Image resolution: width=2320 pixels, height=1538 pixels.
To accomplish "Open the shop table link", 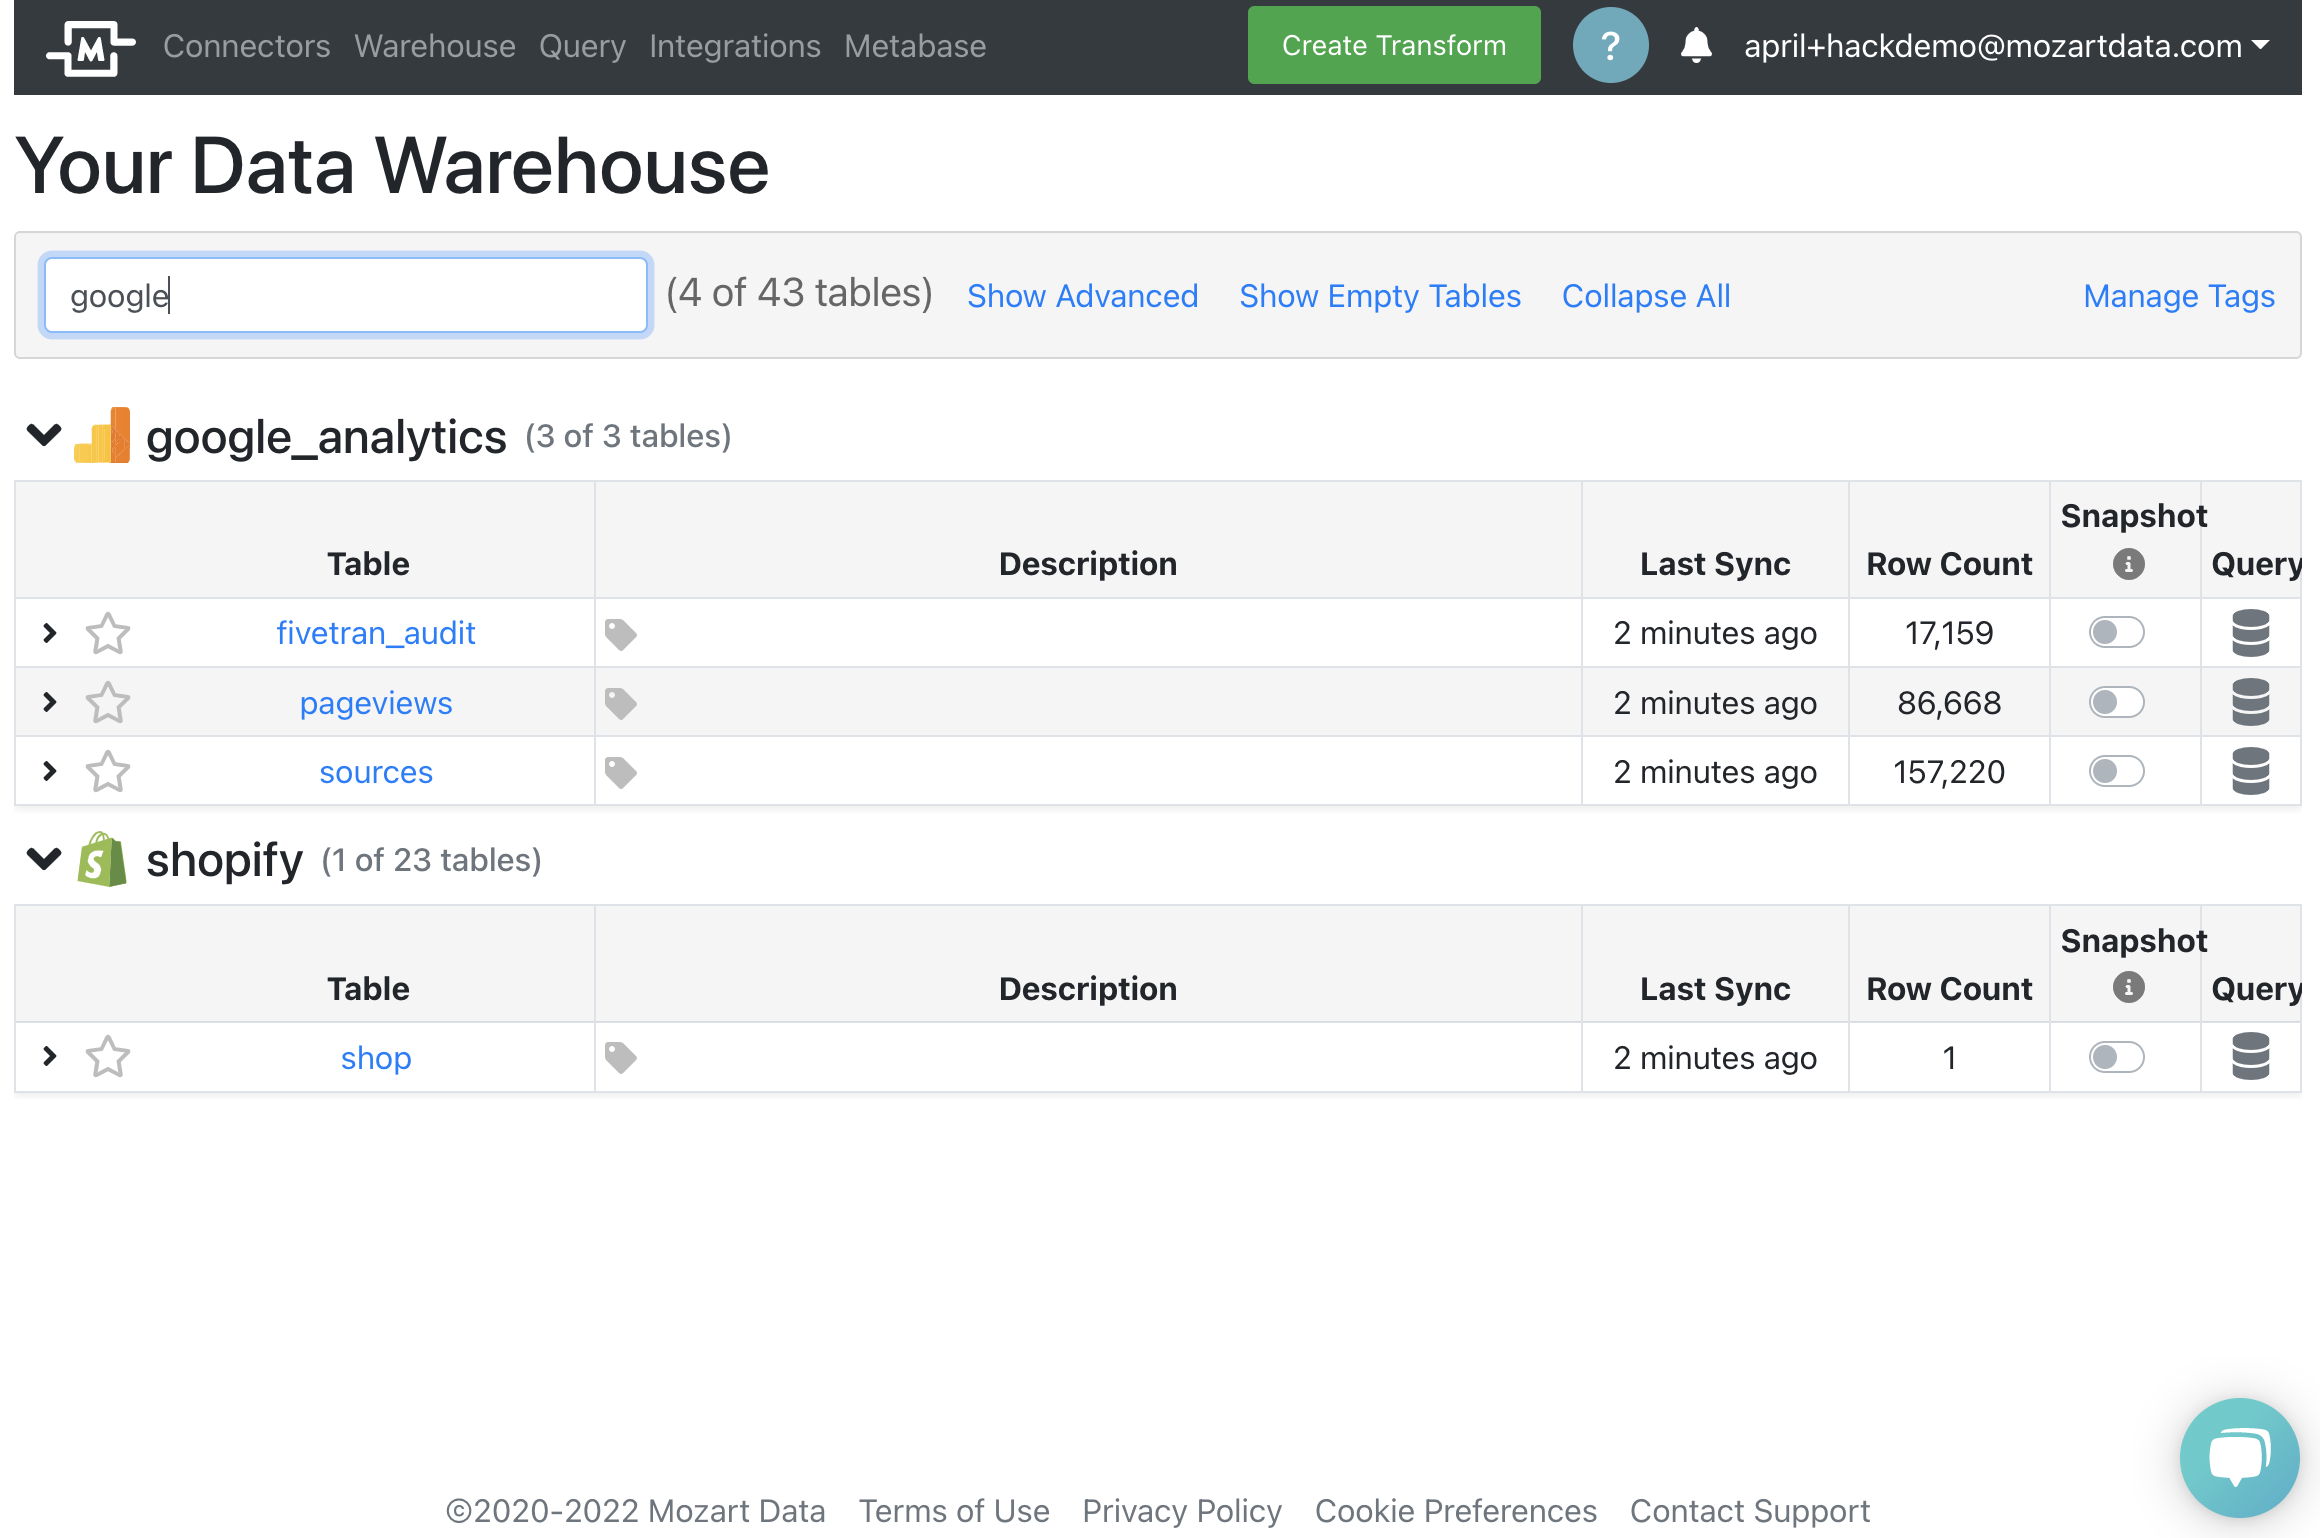I will click(x=376, y=1058).
